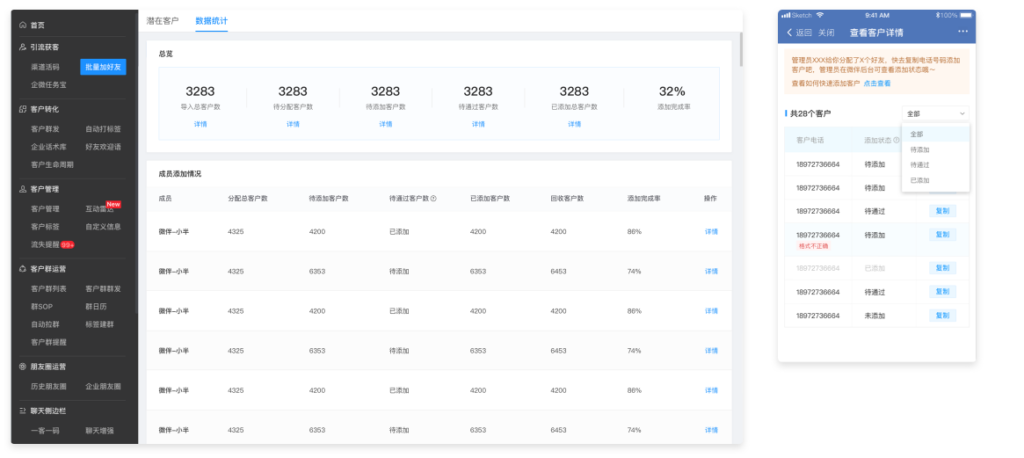Click 复制 button for the 格式不正确 row
Screen dimensions: 1024x458
pos(942,235)
